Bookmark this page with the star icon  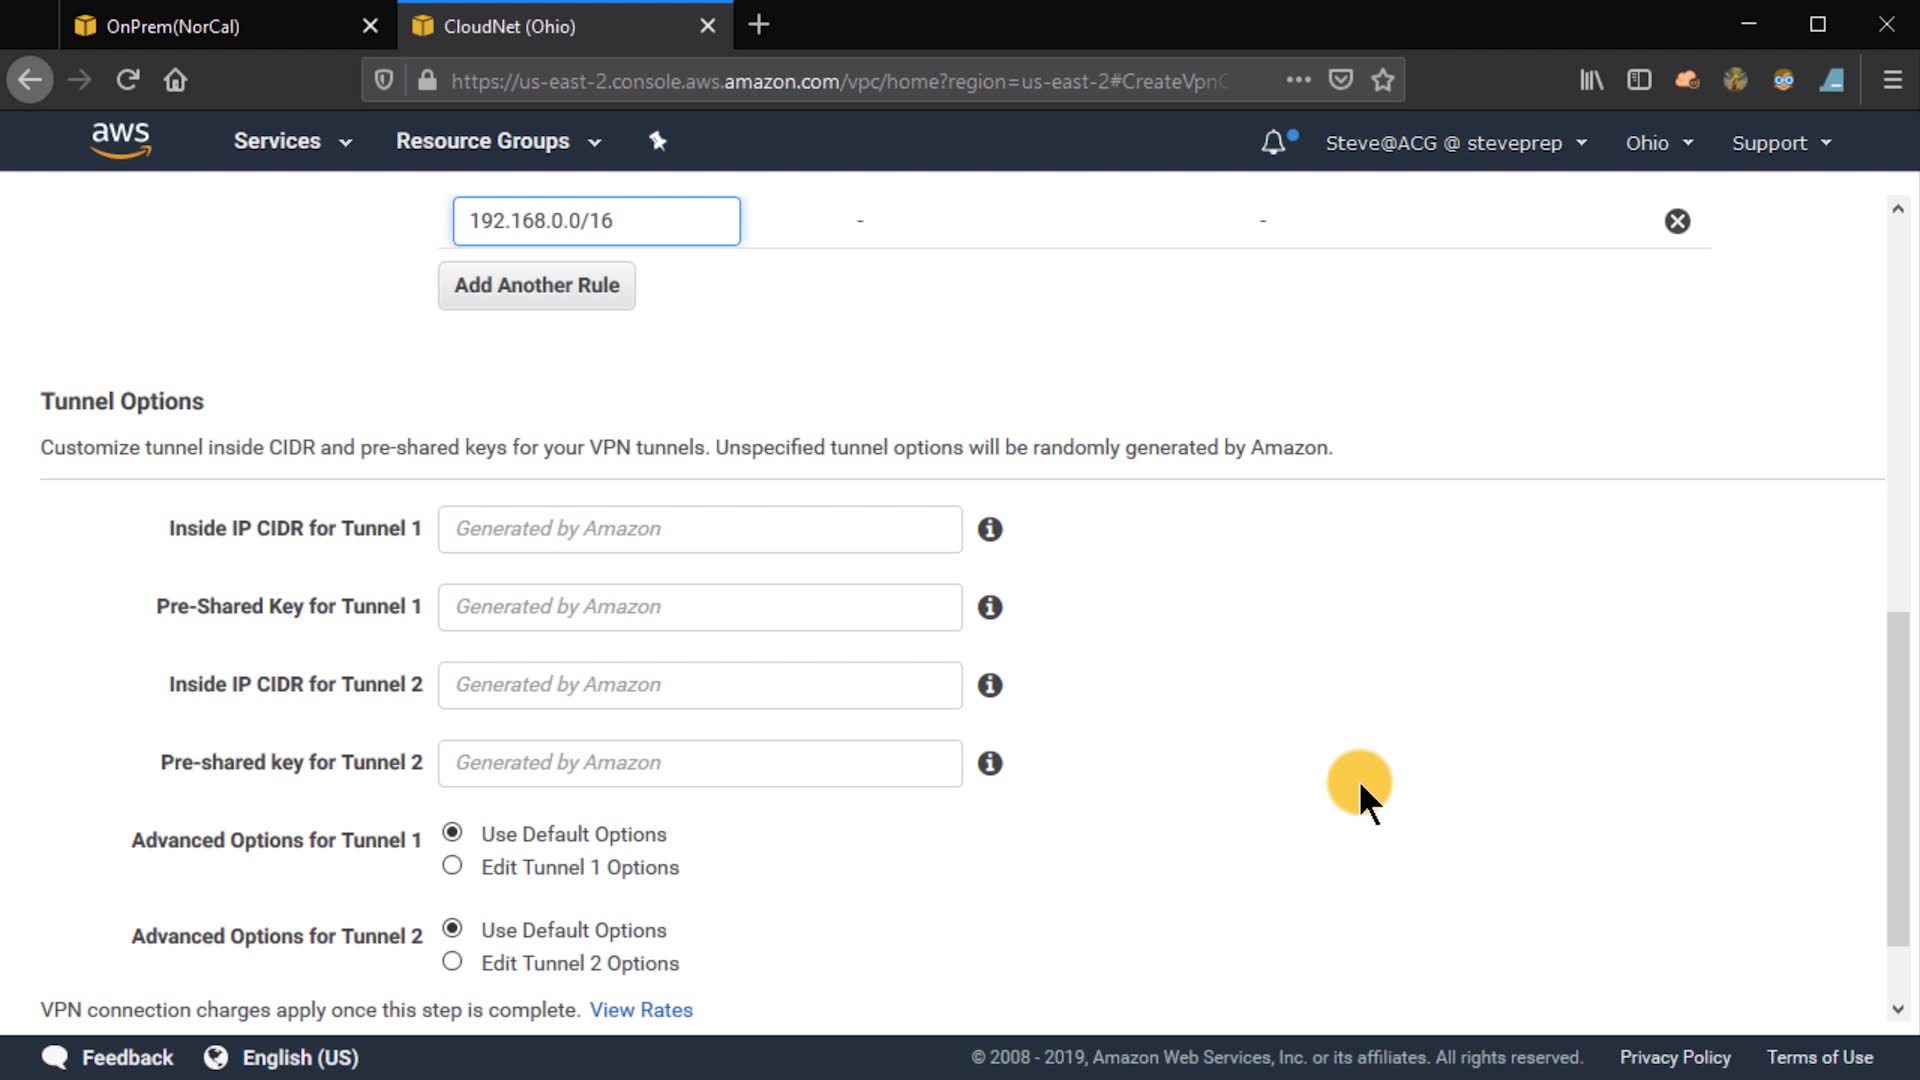click(x=1383, y=80)
